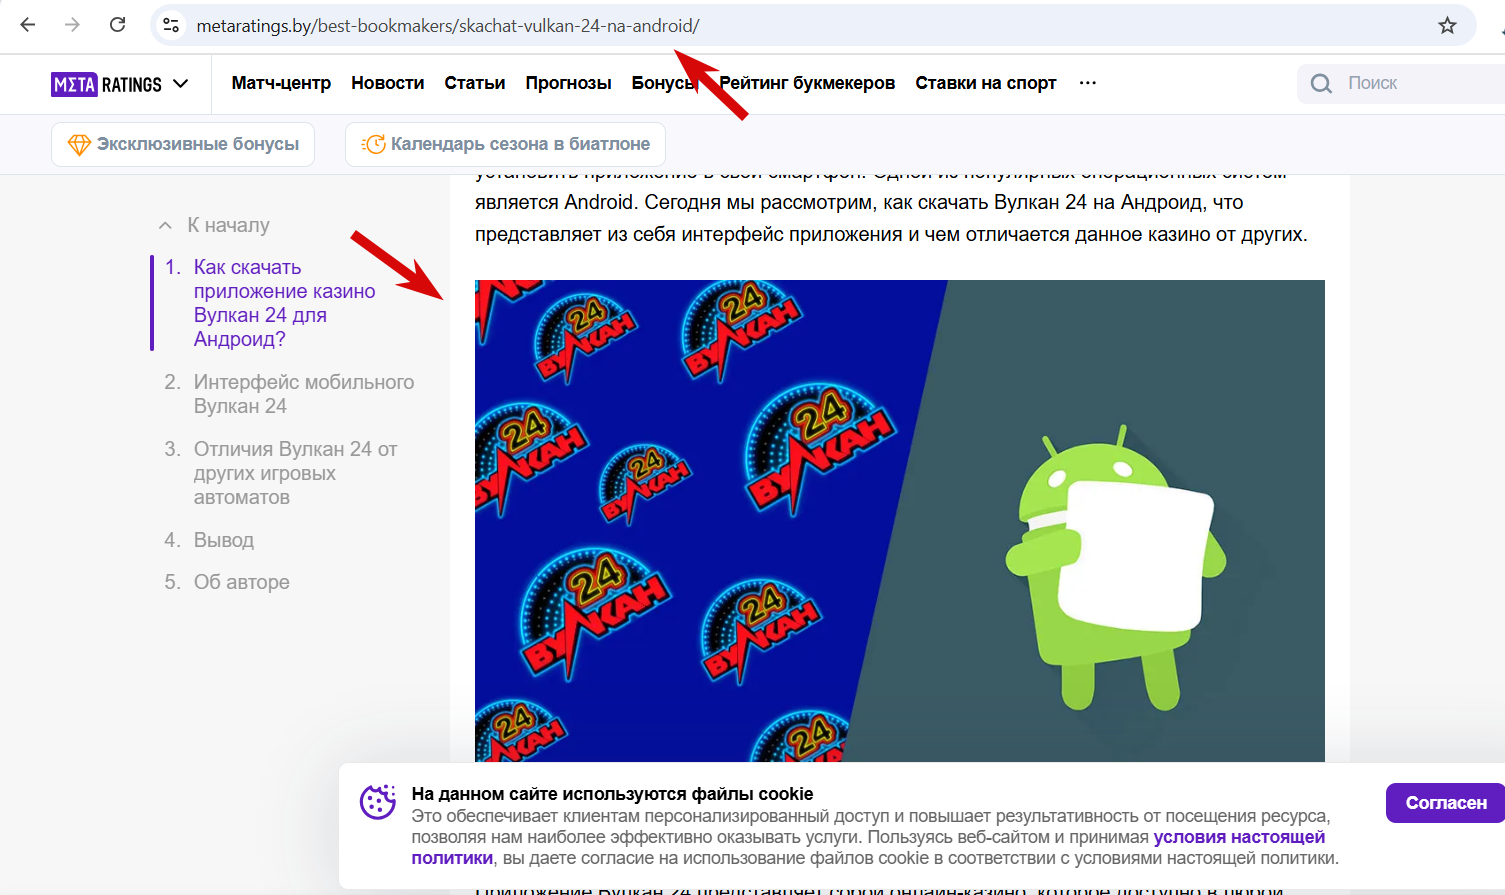The image size is (1505, 895).
Task: Open the Прогнозы menu item
Action: (x=568, y=83)
